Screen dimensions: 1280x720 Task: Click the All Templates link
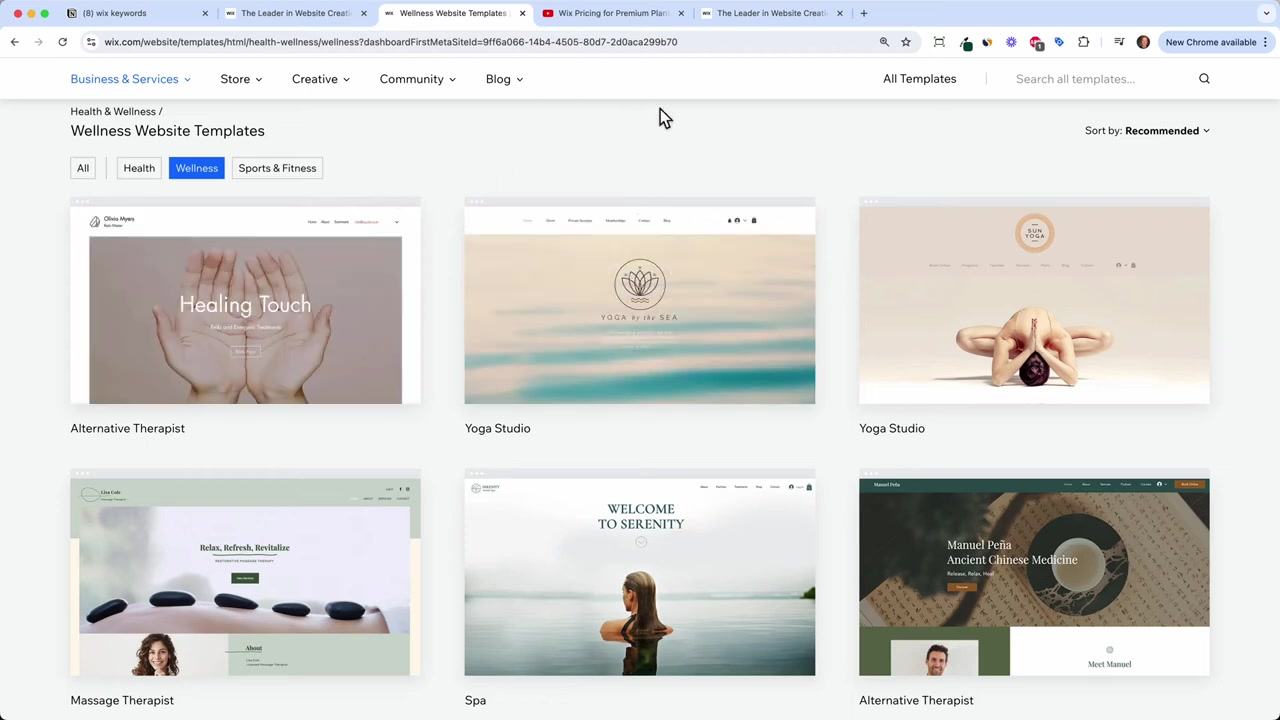[919, 79]
